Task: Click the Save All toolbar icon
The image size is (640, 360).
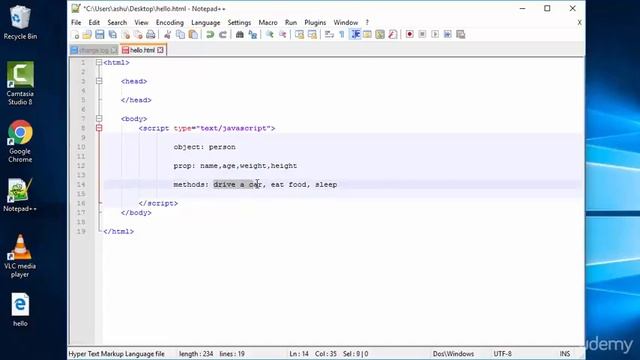Action: coord(113,35)
